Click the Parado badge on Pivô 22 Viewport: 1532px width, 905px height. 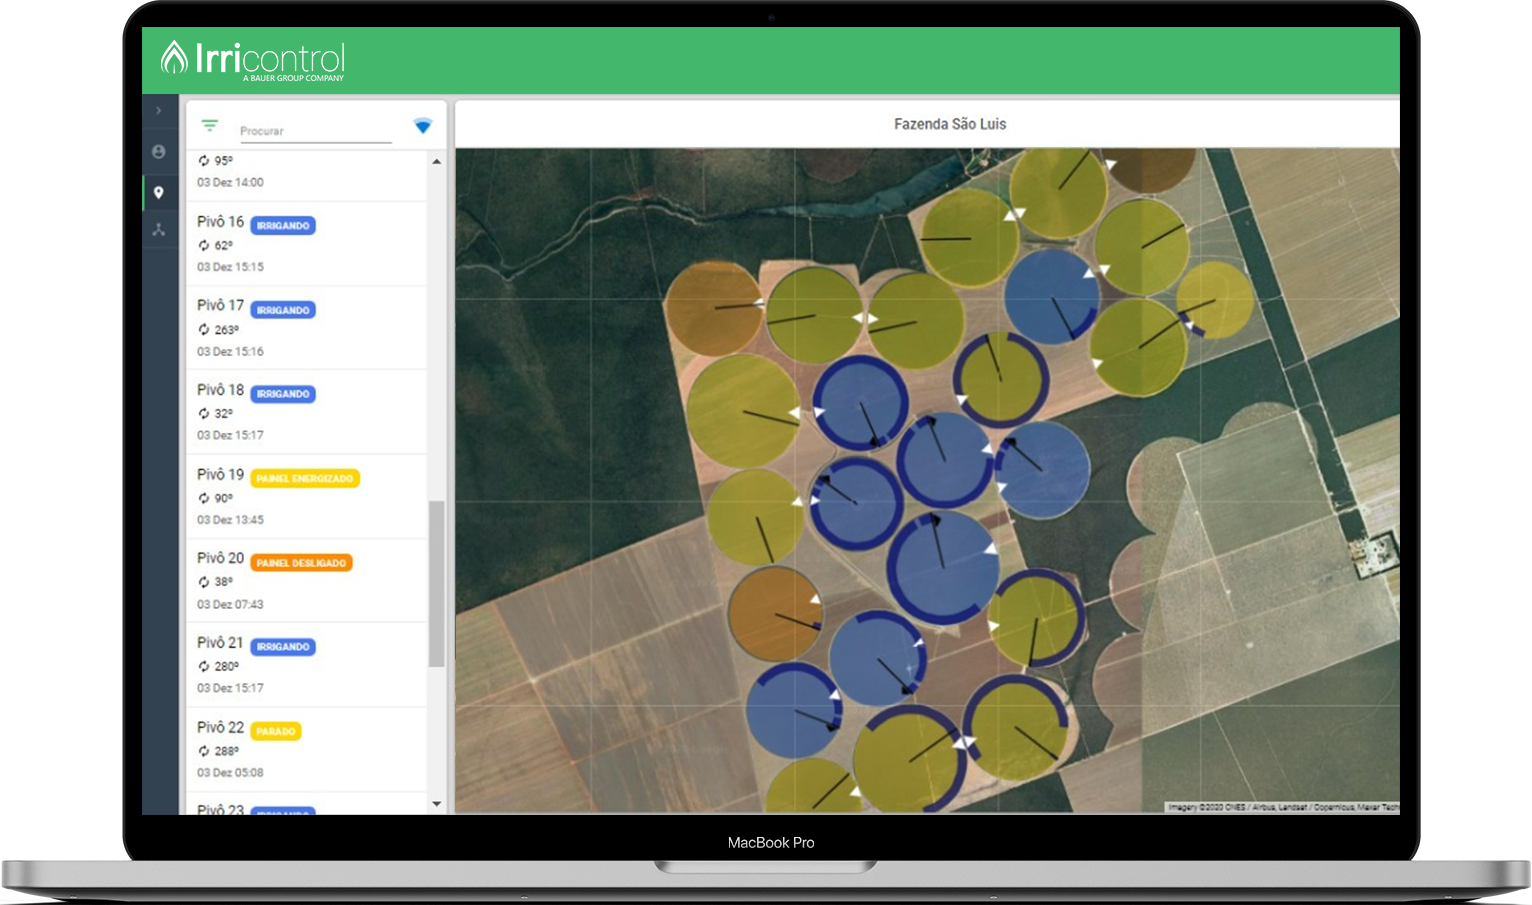[x=276, y=732]
